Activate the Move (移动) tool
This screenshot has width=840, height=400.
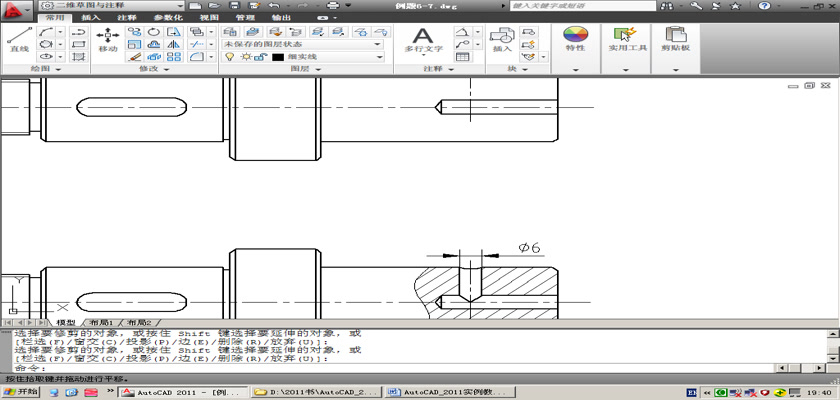tap(108, 38)
